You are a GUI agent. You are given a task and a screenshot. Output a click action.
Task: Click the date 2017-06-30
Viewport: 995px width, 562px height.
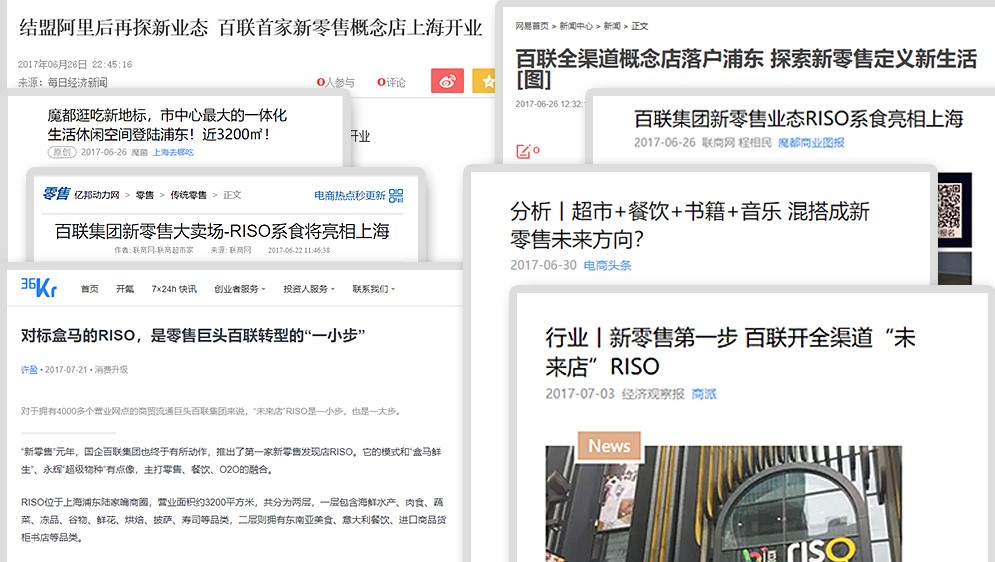tap(543, 265)
